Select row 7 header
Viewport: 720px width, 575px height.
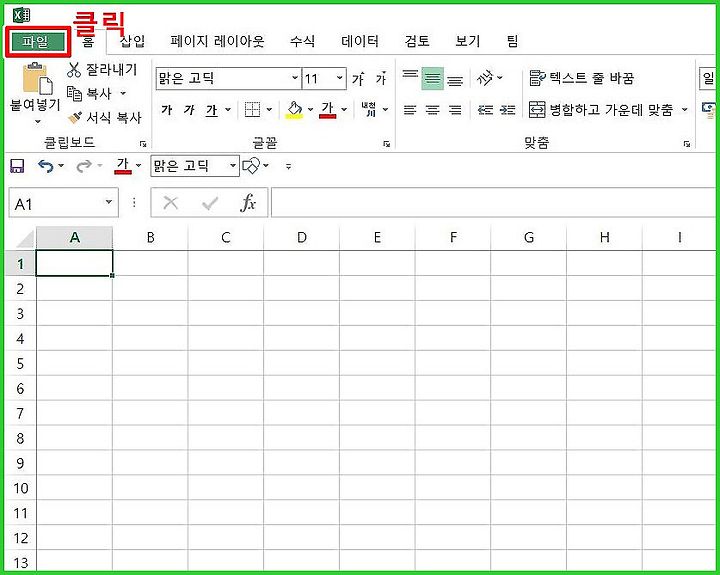click(20, 413)
